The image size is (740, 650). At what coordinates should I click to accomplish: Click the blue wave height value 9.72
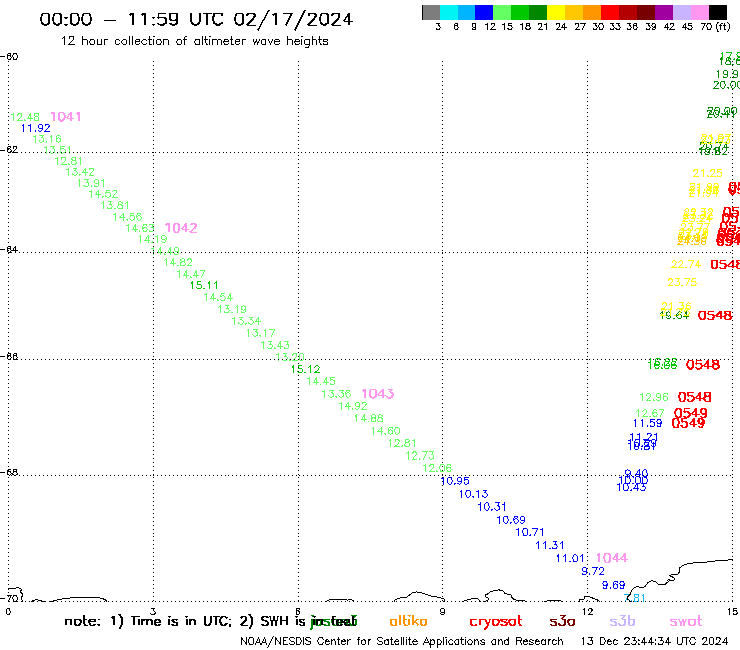tap(593, 571)
